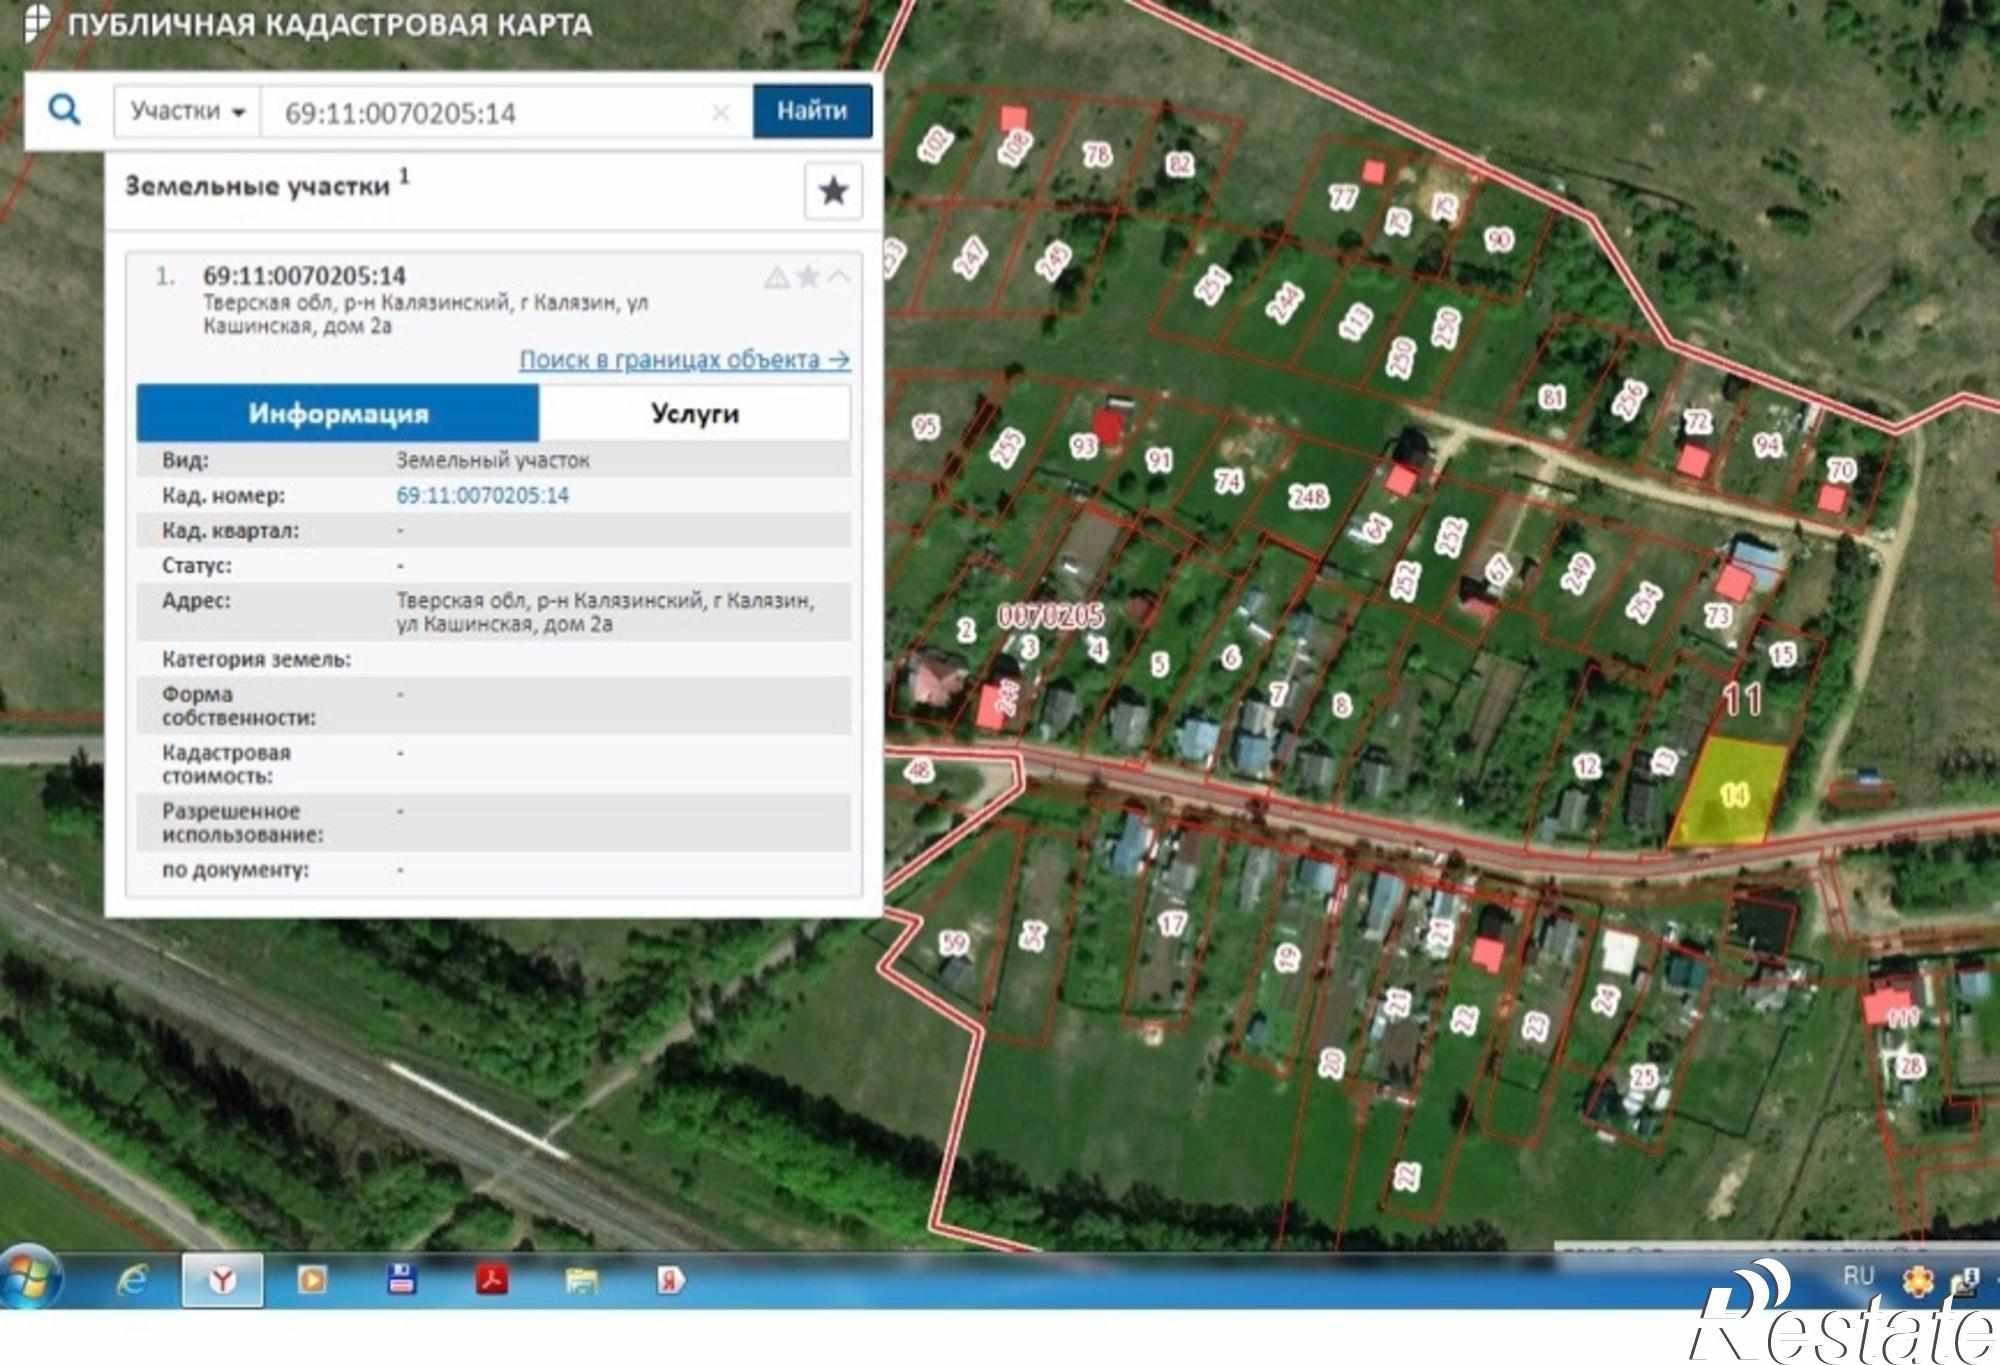Click the Найти button
The image size is (2000, 1365).
(x=812, y=111)
